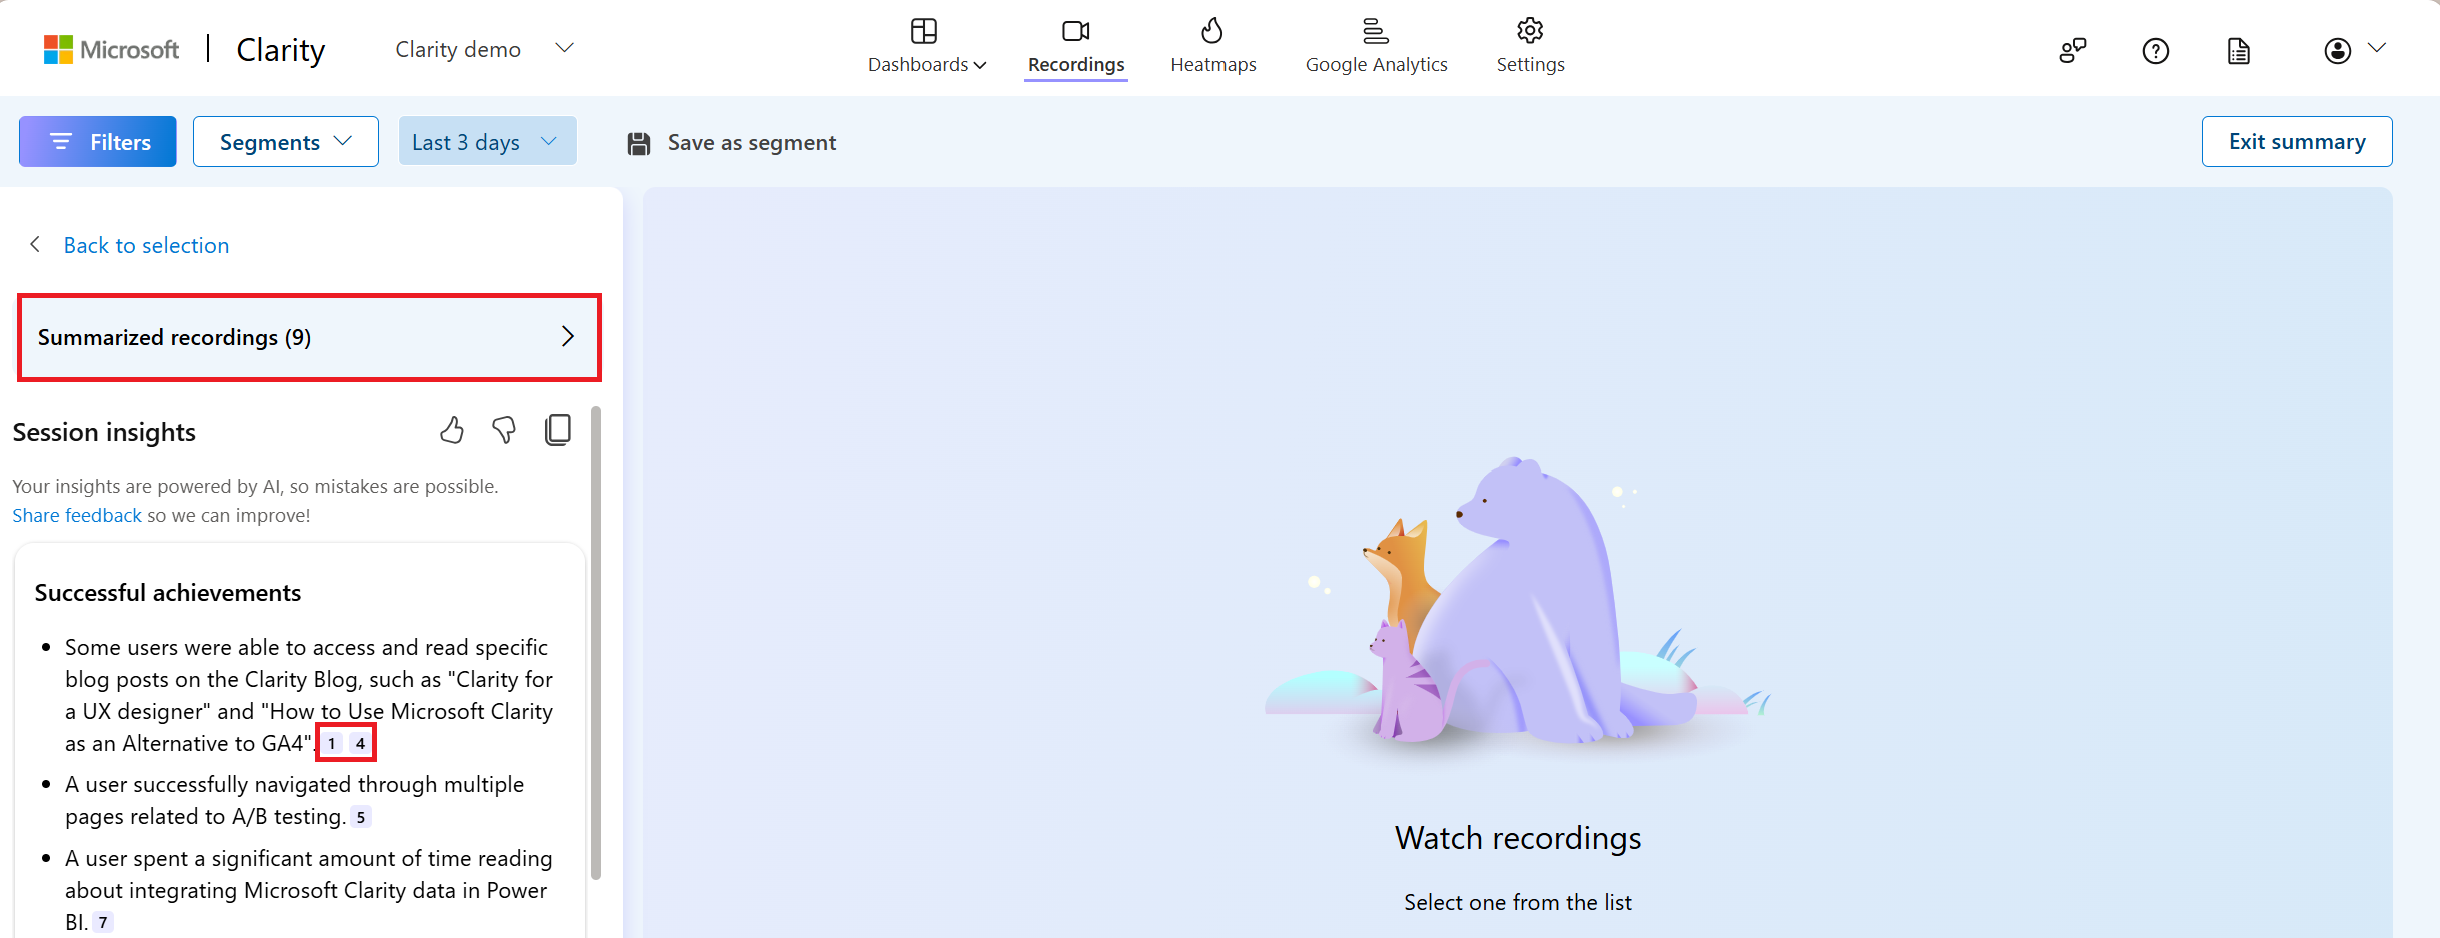The width and height of the screenshot is (2440, 938).
Task: Open the Segments dropdown
Action: pos(286,142)
